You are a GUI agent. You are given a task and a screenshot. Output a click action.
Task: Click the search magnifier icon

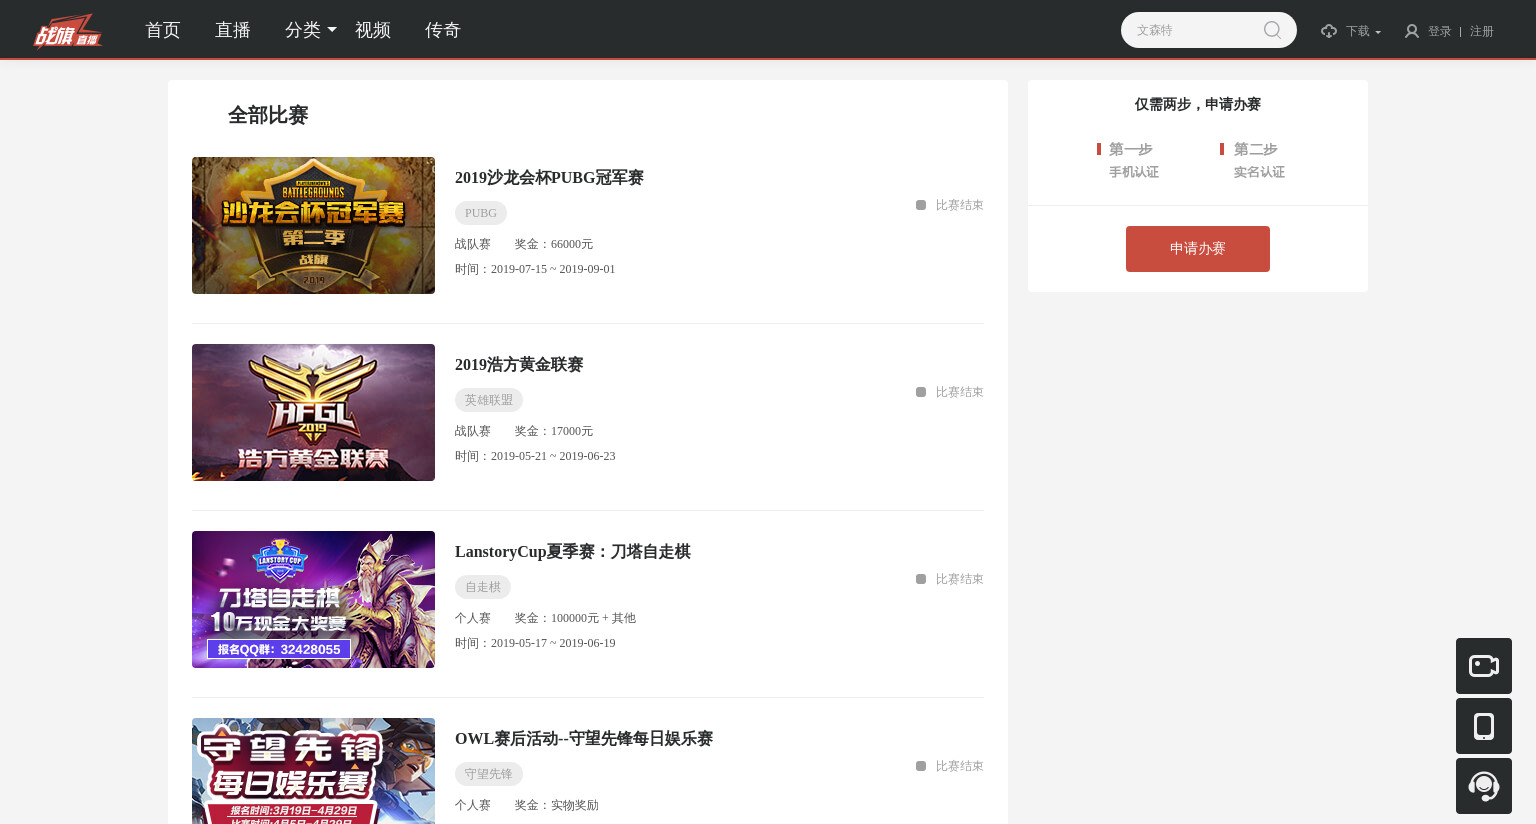(x=1272, y=30)
